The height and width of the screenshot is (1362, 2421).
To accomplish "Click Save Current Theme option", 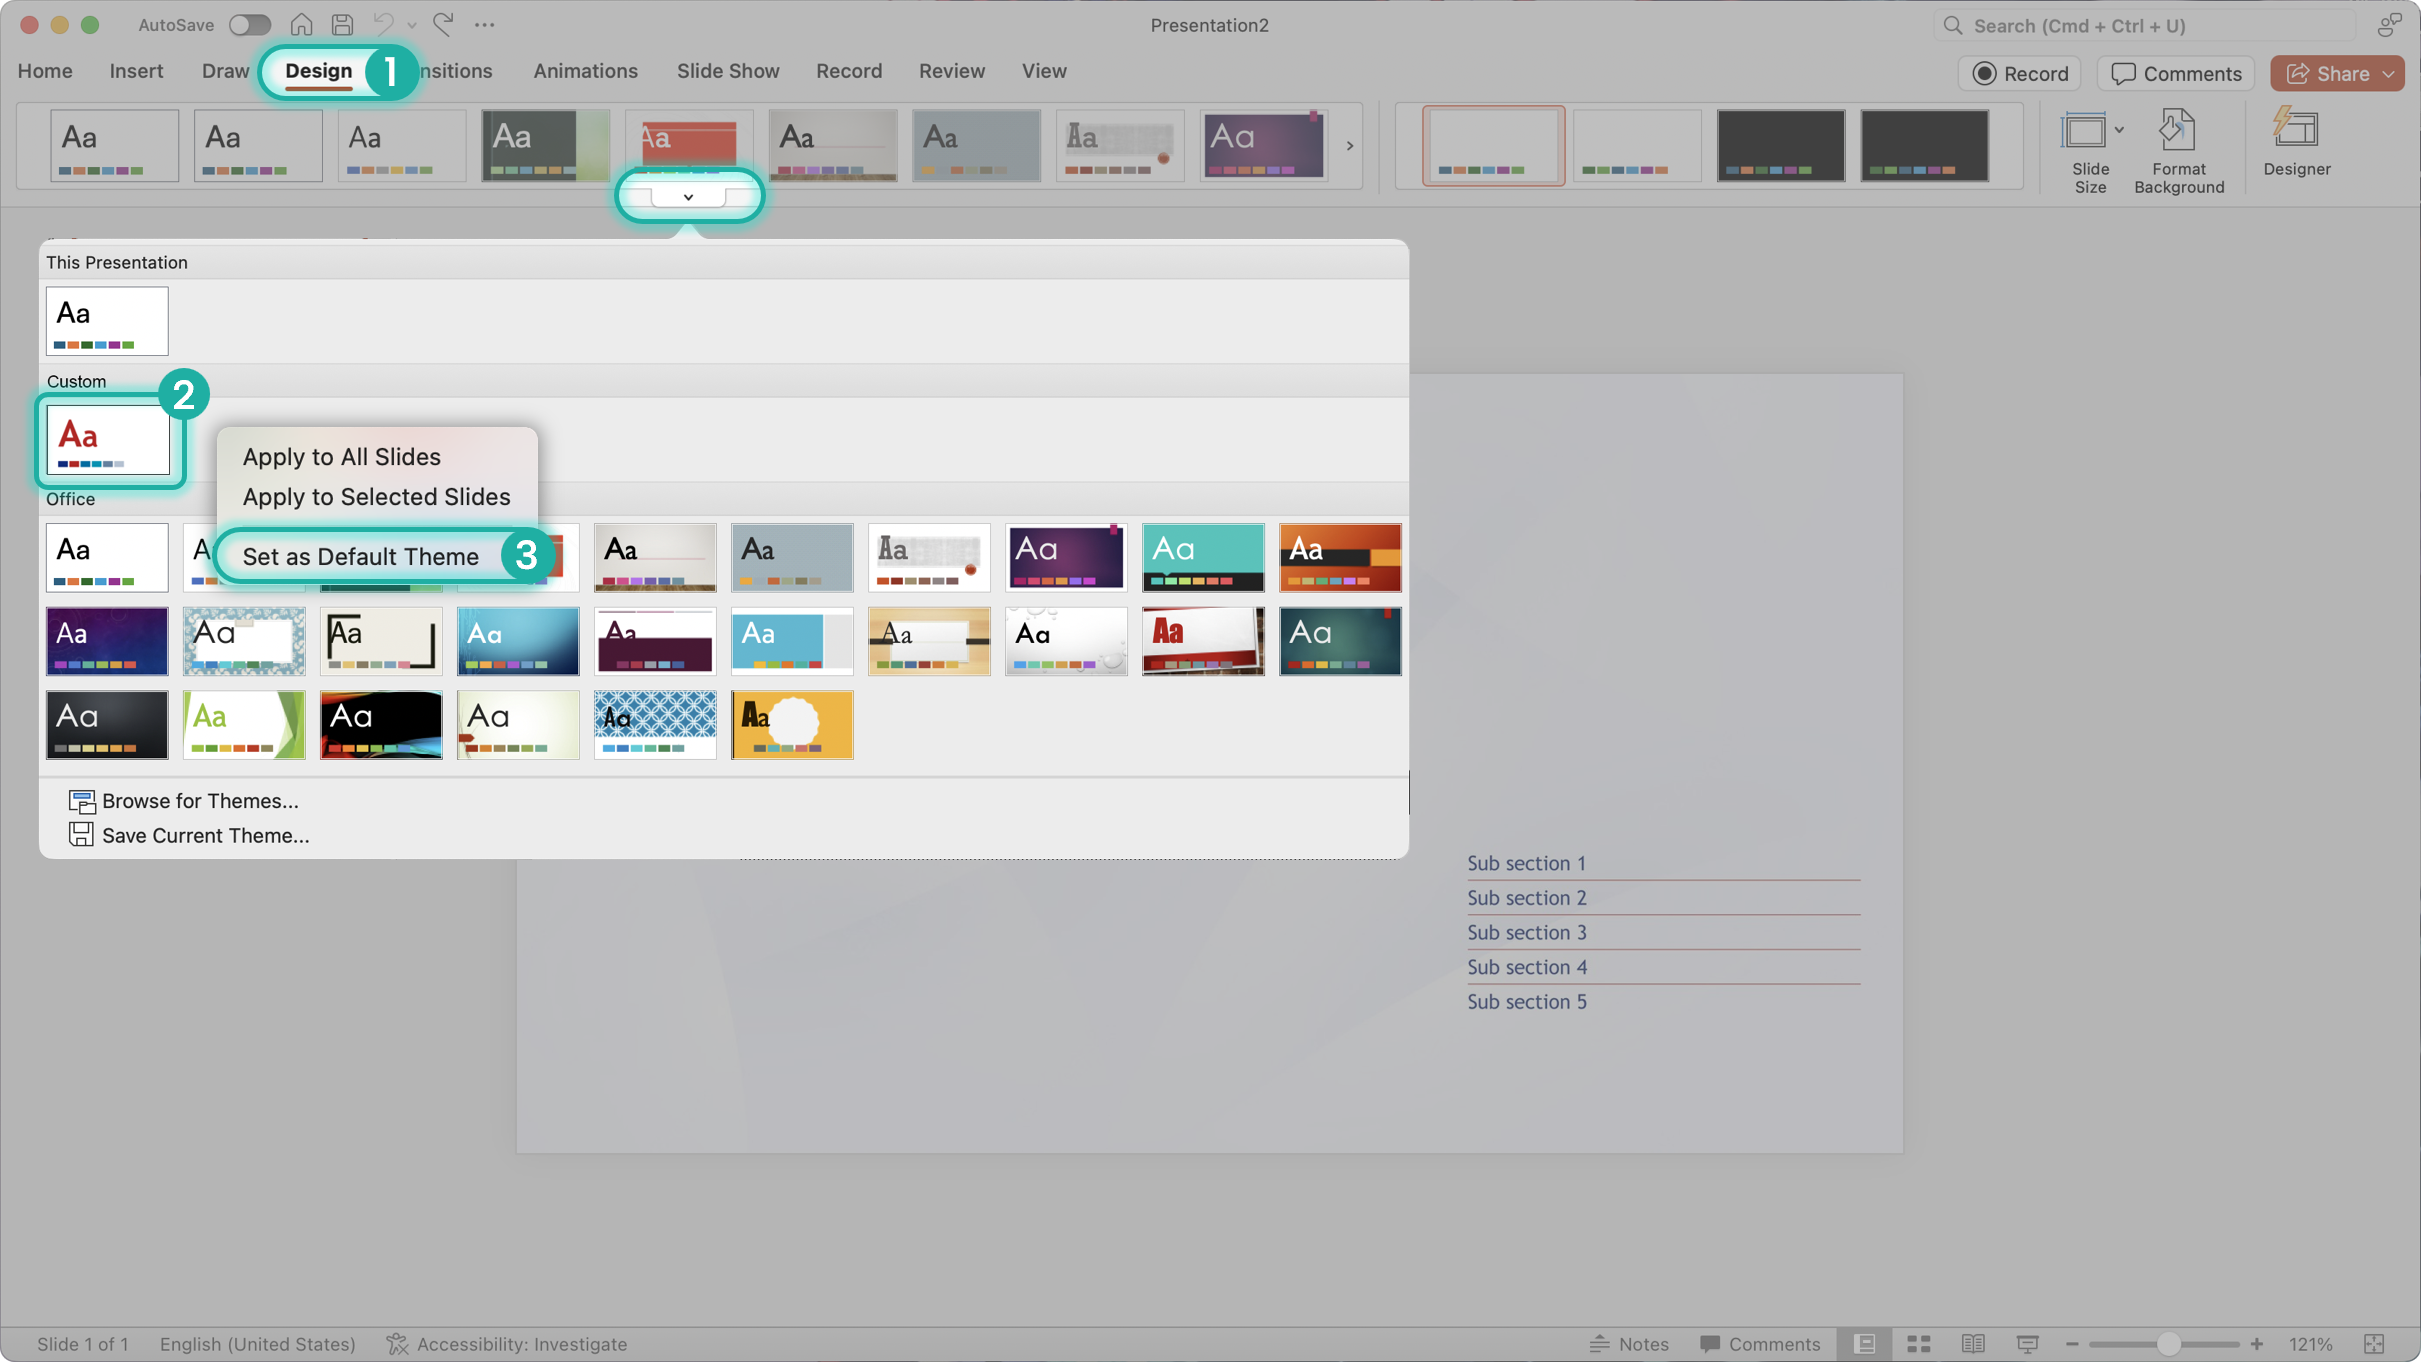I will coord(189,835).
